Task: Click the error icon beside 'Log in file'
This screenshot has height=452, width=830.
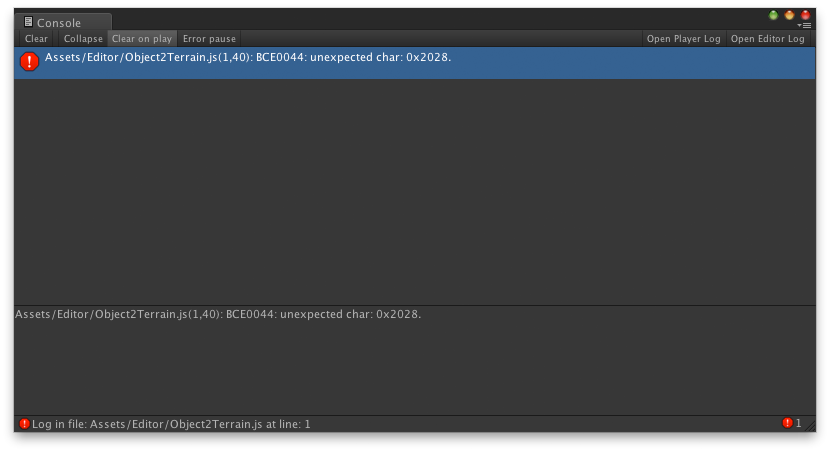Action: [x=24, y=423]
